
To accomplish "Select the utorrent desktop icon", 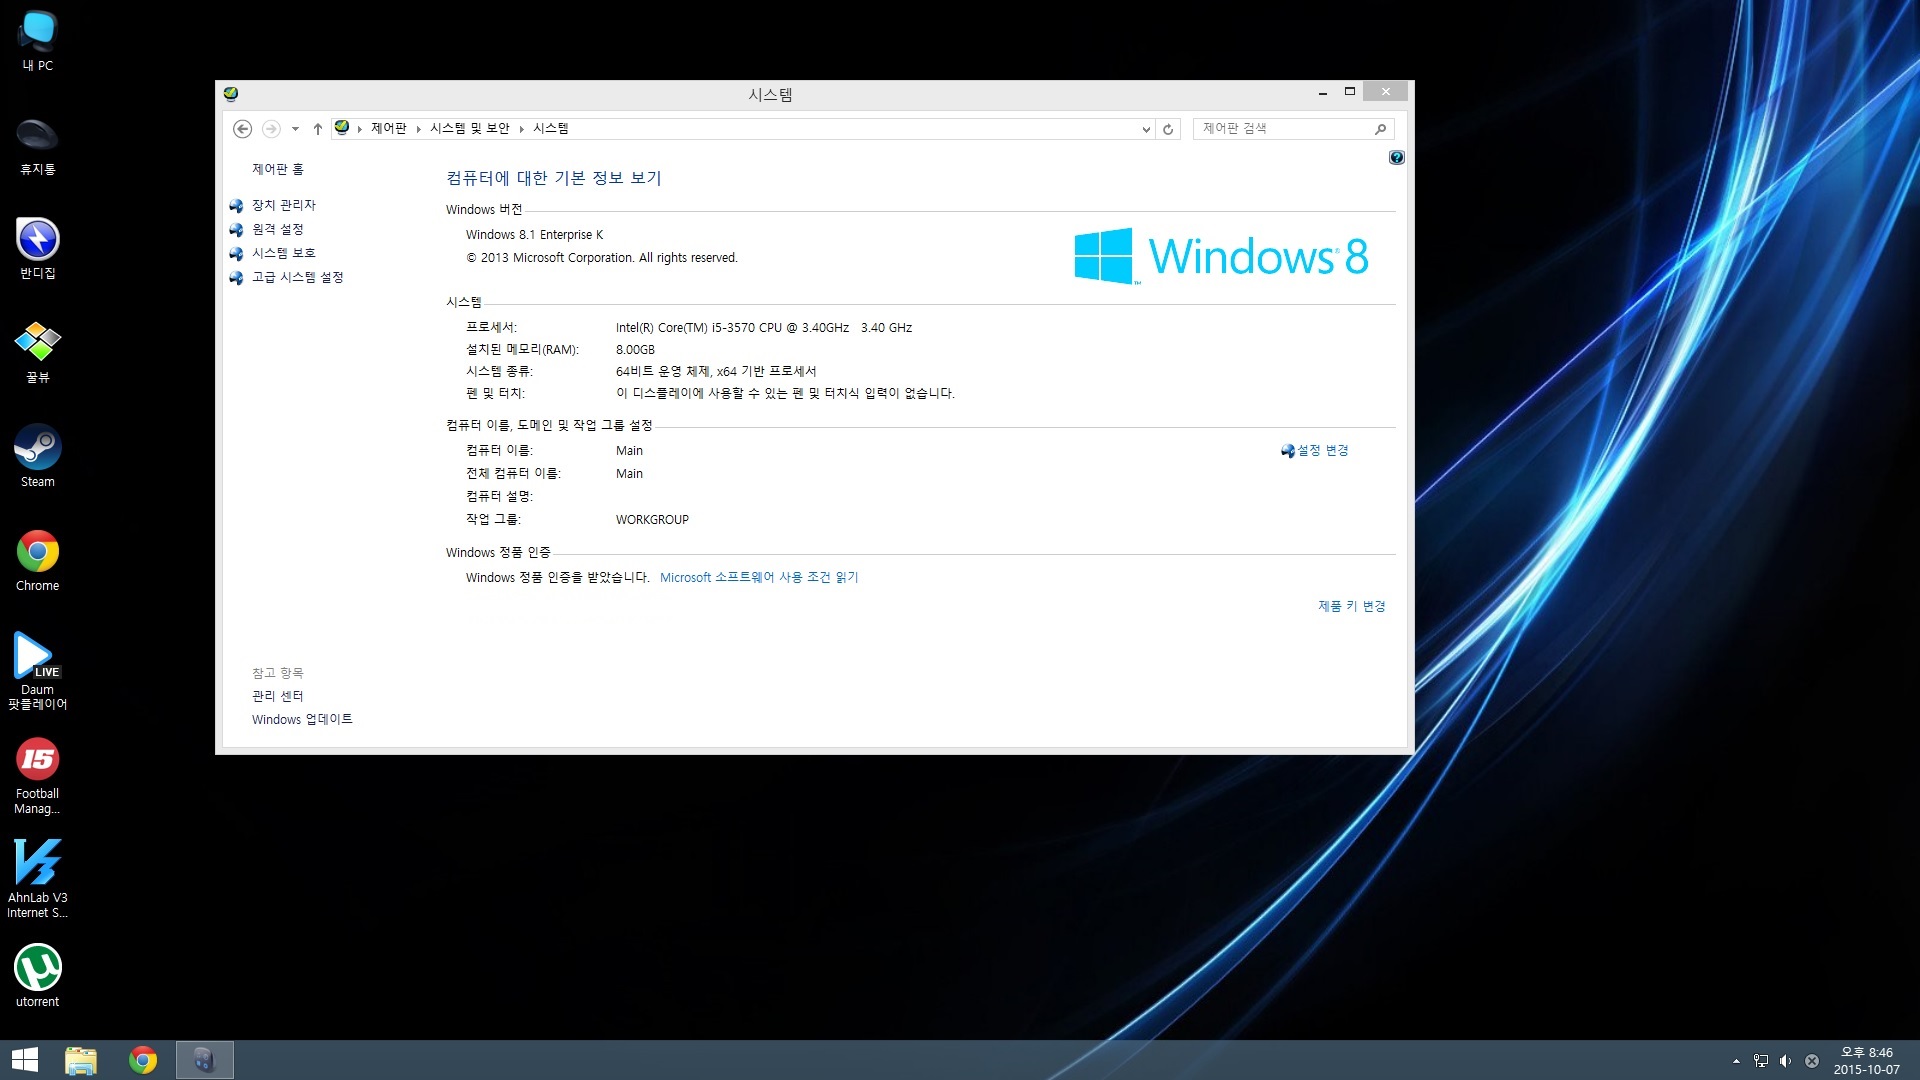I will point(38,976).
